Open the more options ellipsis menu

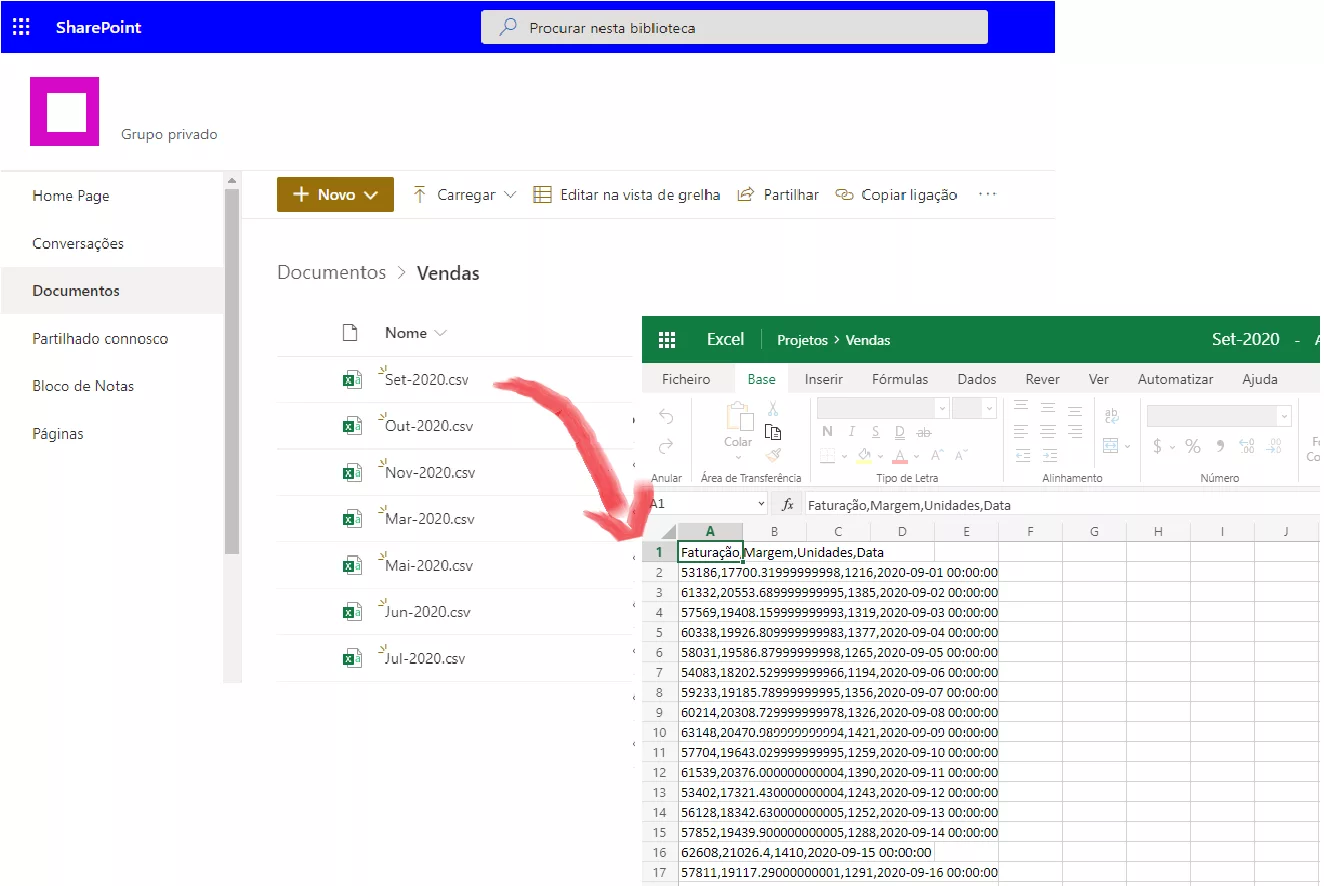pos(988,195)
